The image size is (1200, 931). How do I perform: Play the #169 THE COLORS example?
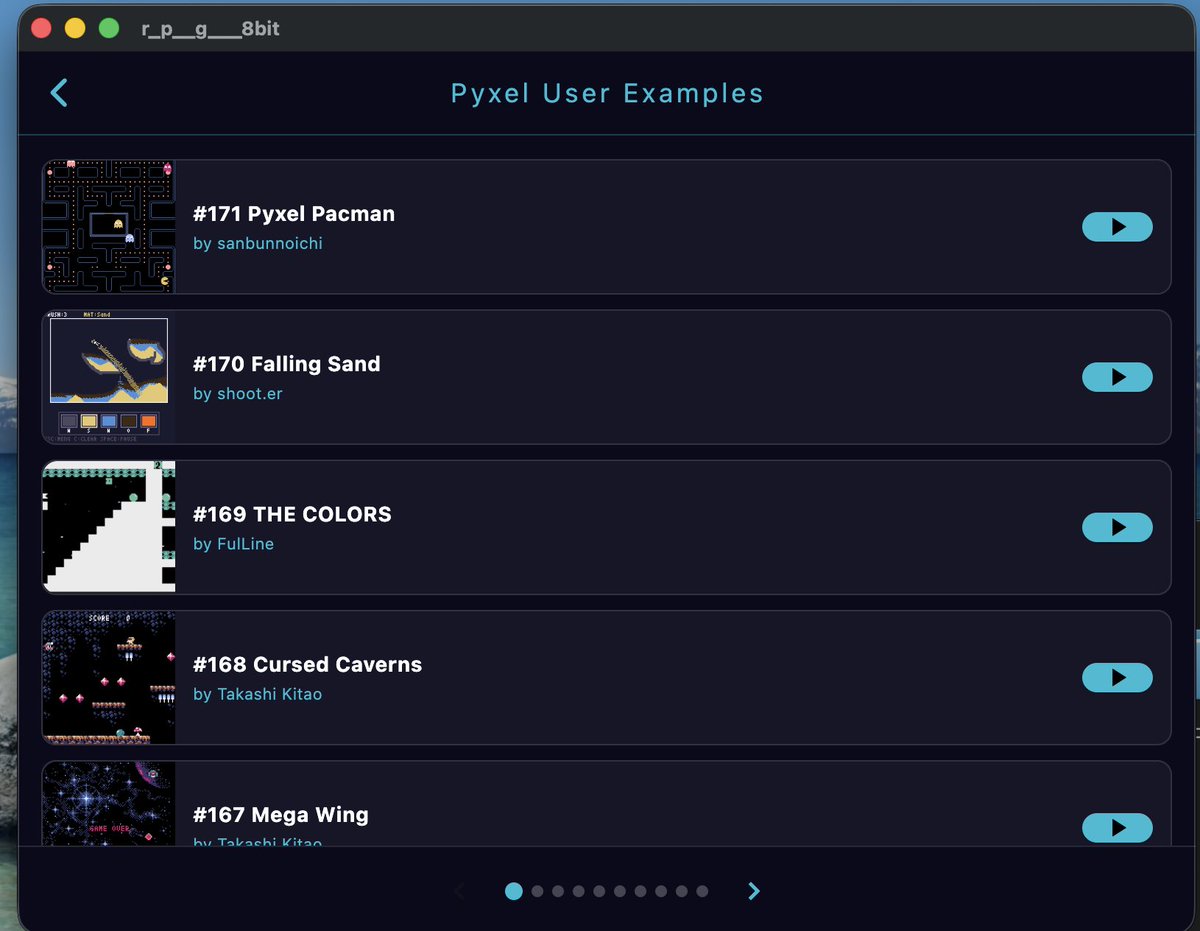pos(1117,527)
